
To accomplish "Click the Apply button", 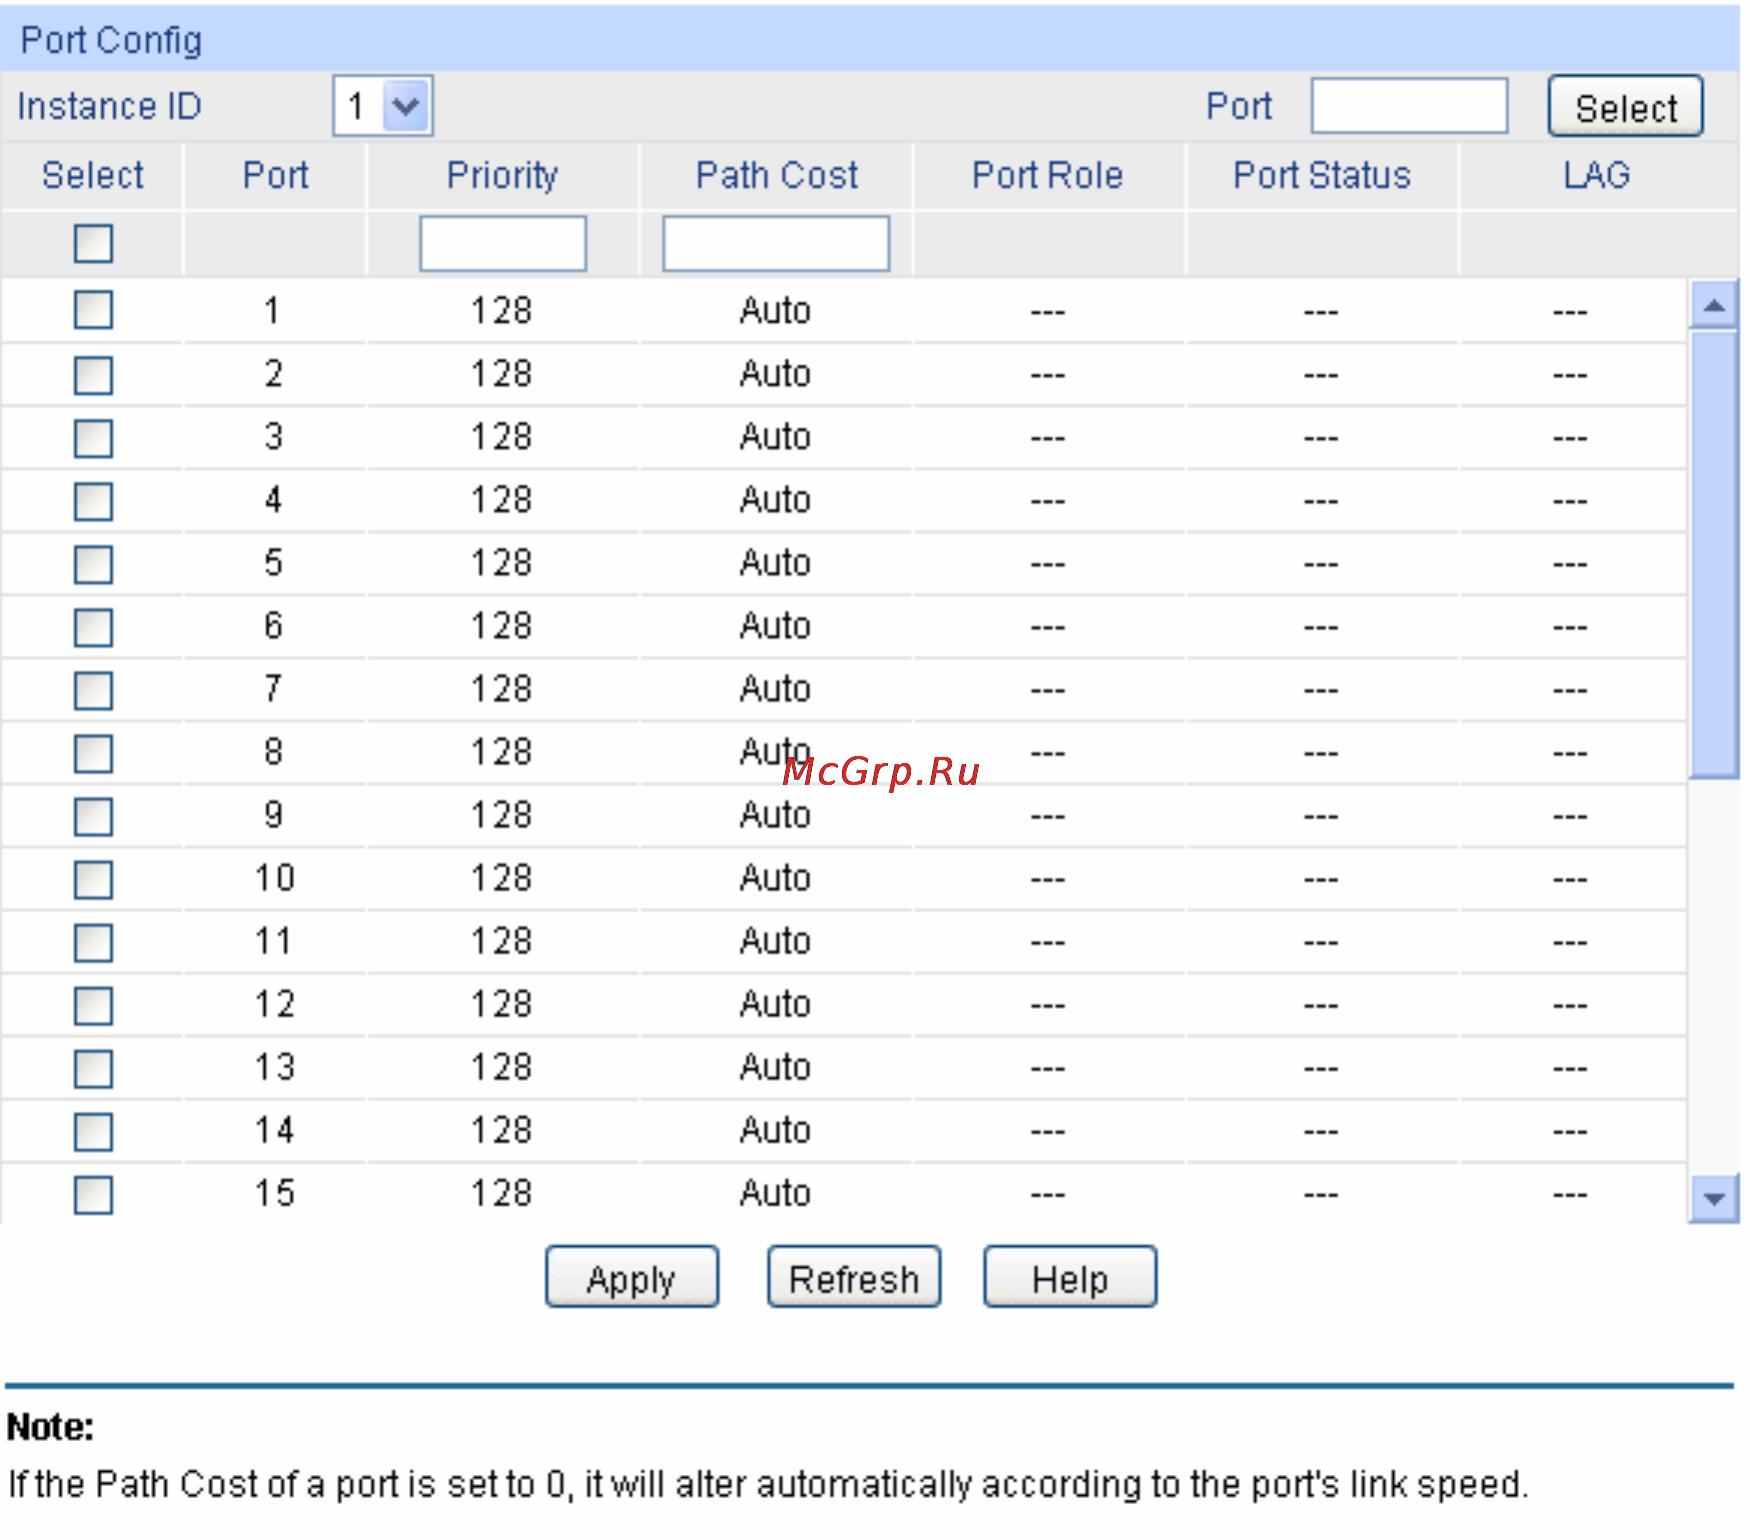I will [x=632, y=1277].
